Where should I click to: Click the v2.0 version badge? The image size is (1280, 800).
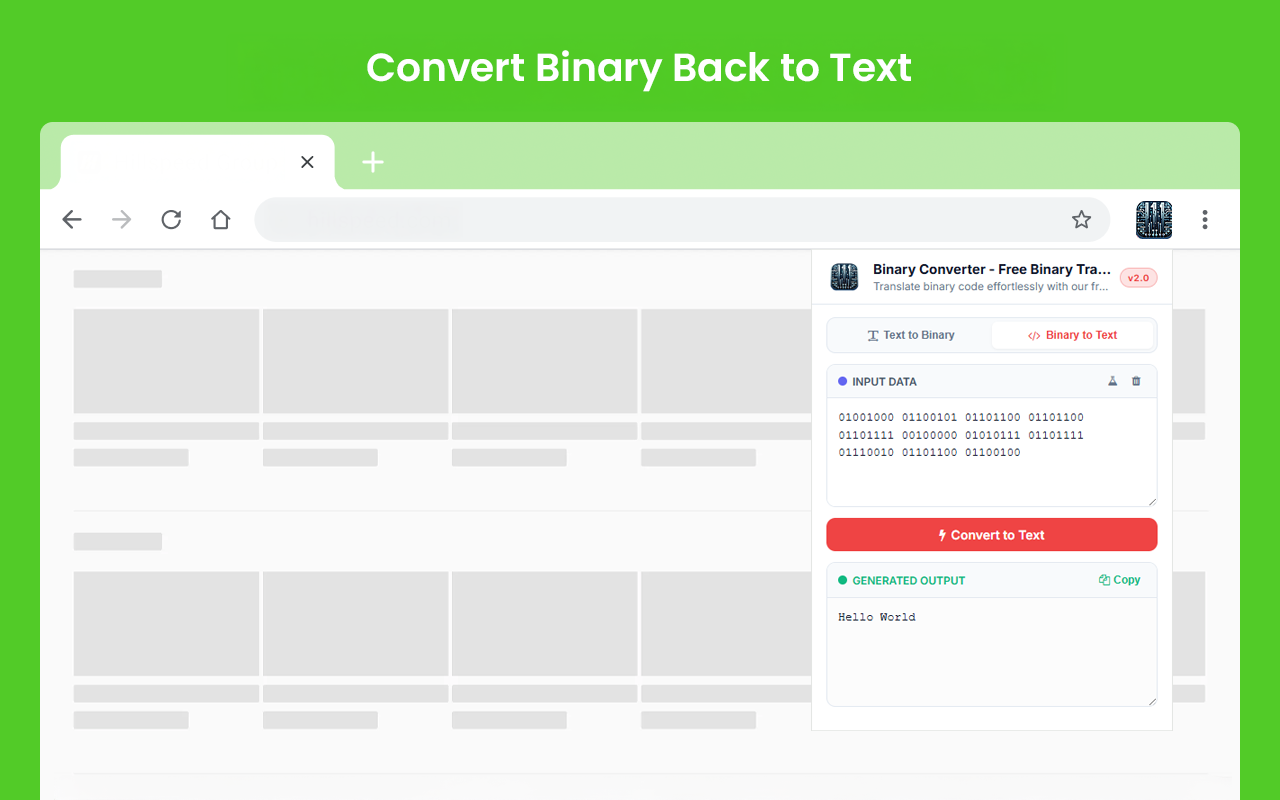tap(1138, 278)
